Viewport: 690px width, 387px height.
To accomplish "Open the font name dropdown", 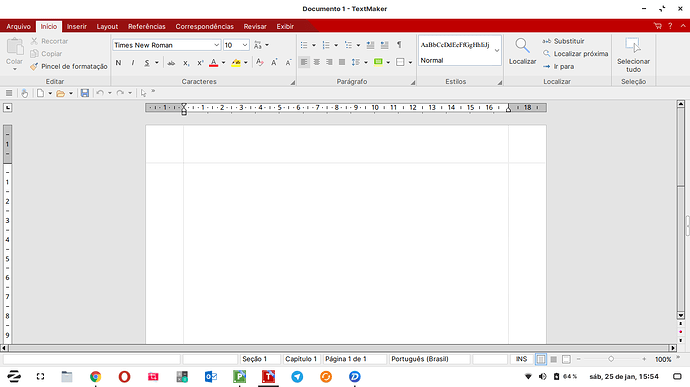I will tap(216, 45).
